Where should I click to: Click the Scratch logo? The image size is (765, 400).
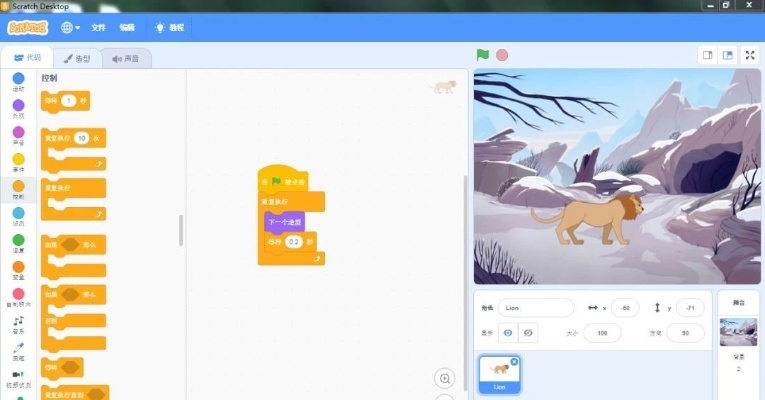coord(27,27)
